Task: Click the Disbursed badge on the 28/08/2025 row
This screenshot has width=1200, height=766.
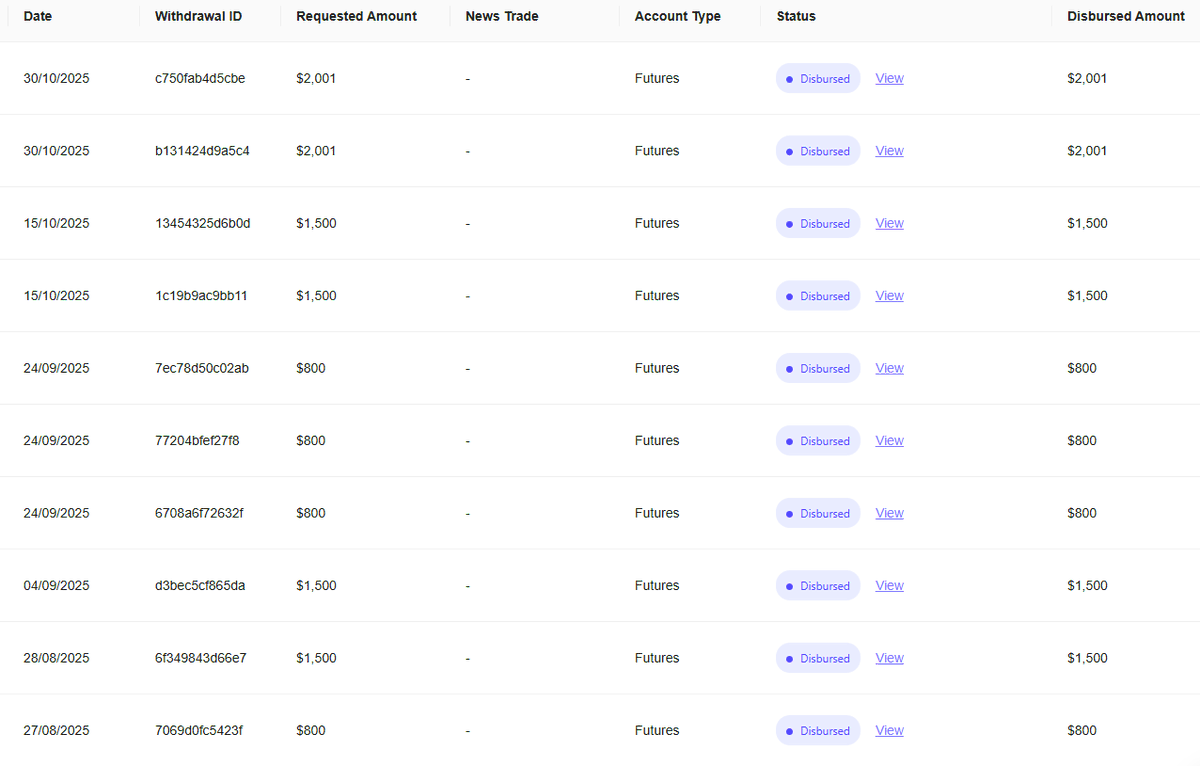Action: (x=818, y=658)
